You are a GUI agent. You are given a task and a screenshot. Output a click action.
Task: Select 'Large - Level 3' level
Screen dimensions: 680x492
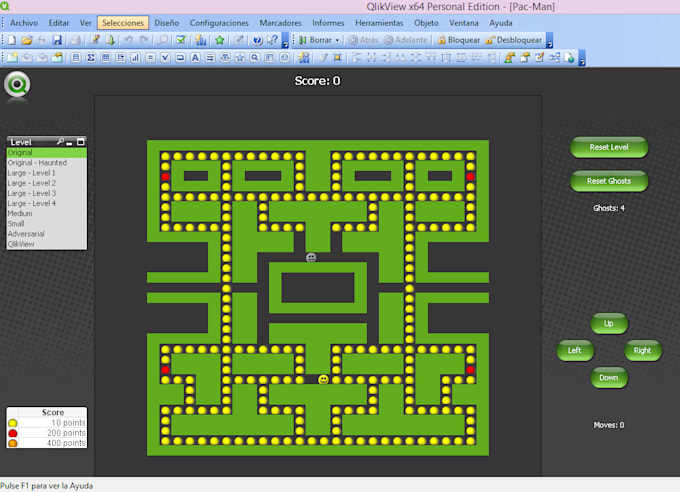tap(46, 193)
